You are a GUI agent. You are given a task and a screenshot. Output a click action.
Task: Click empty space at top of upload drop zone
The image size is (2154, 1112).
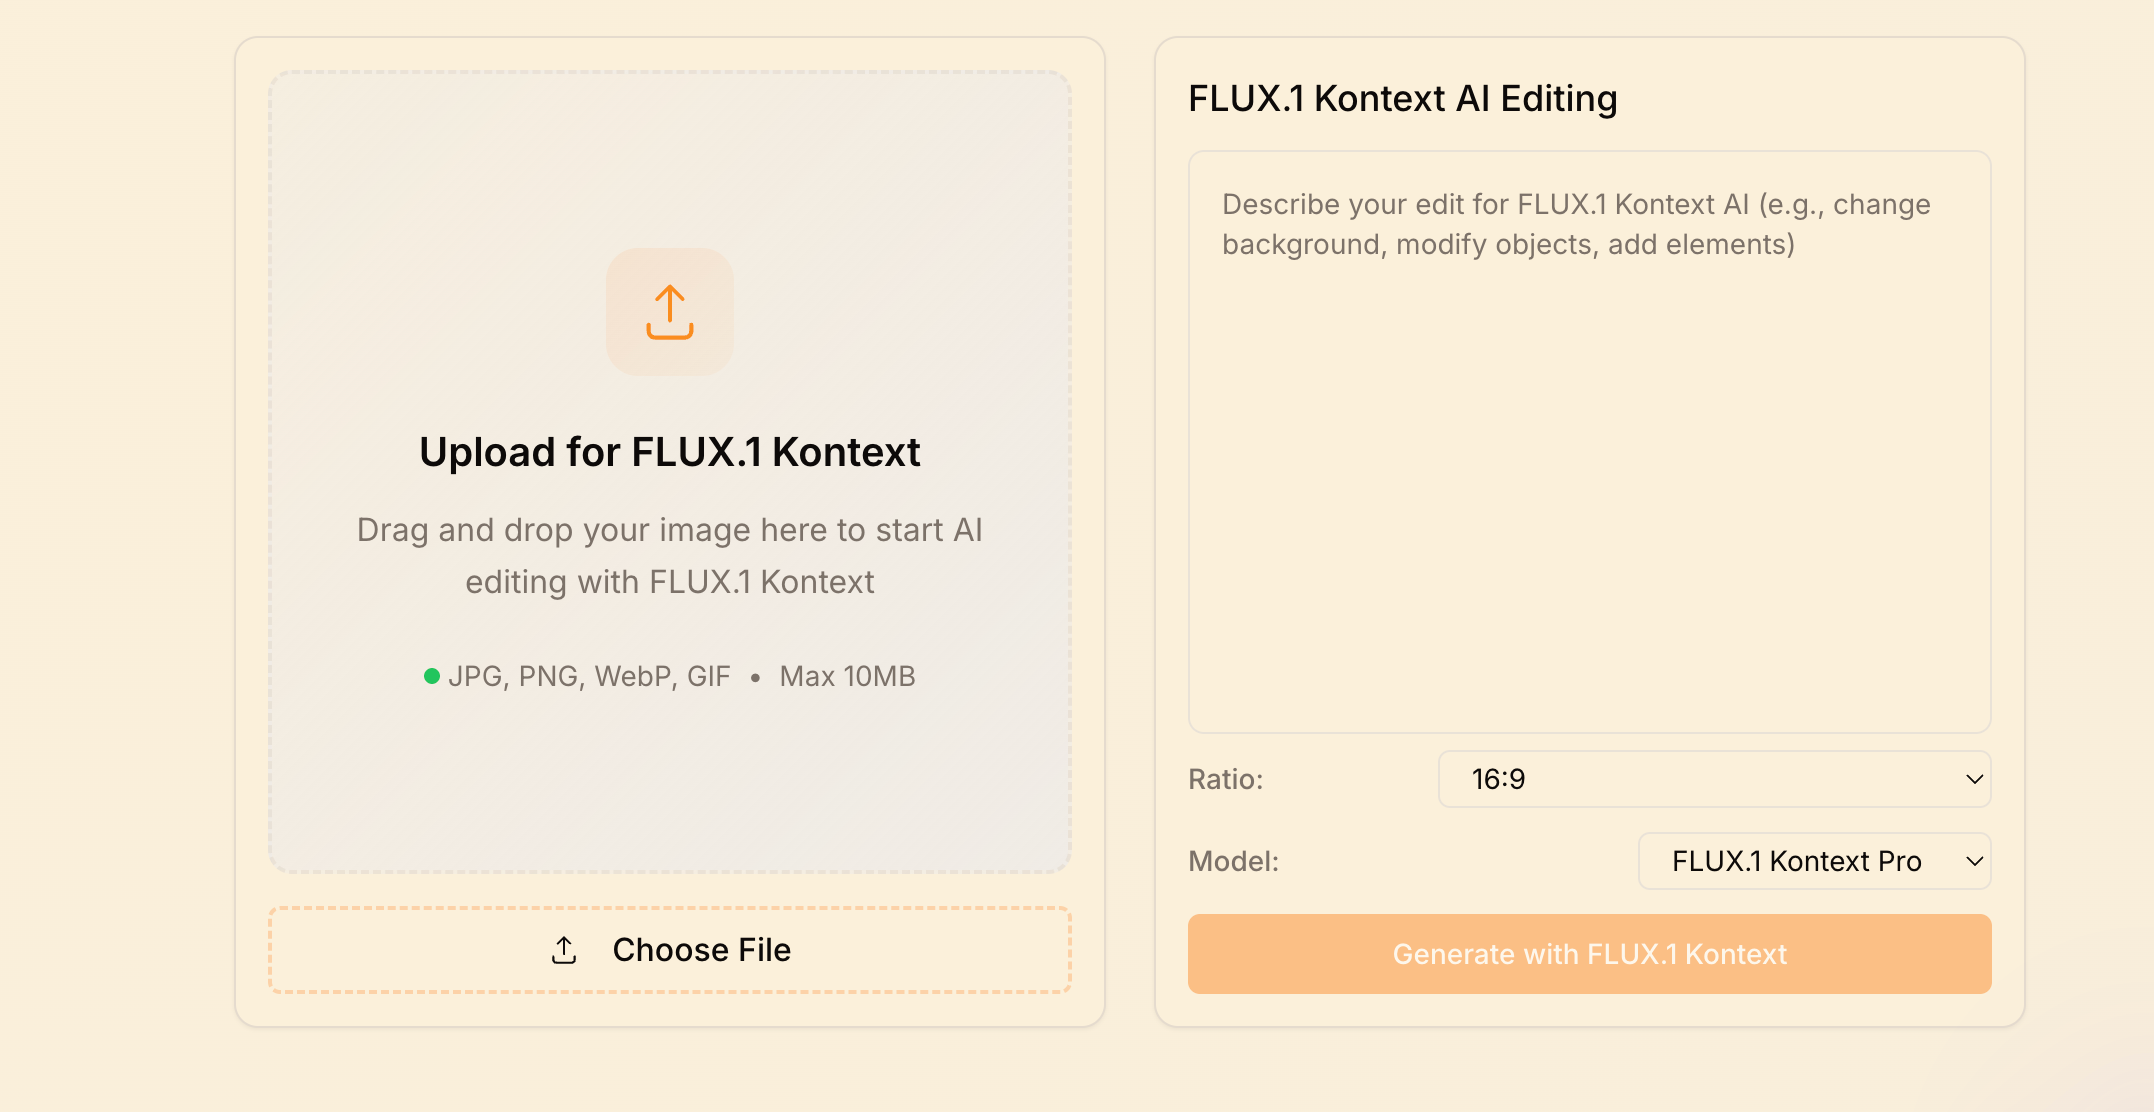(x=670, y=150)
